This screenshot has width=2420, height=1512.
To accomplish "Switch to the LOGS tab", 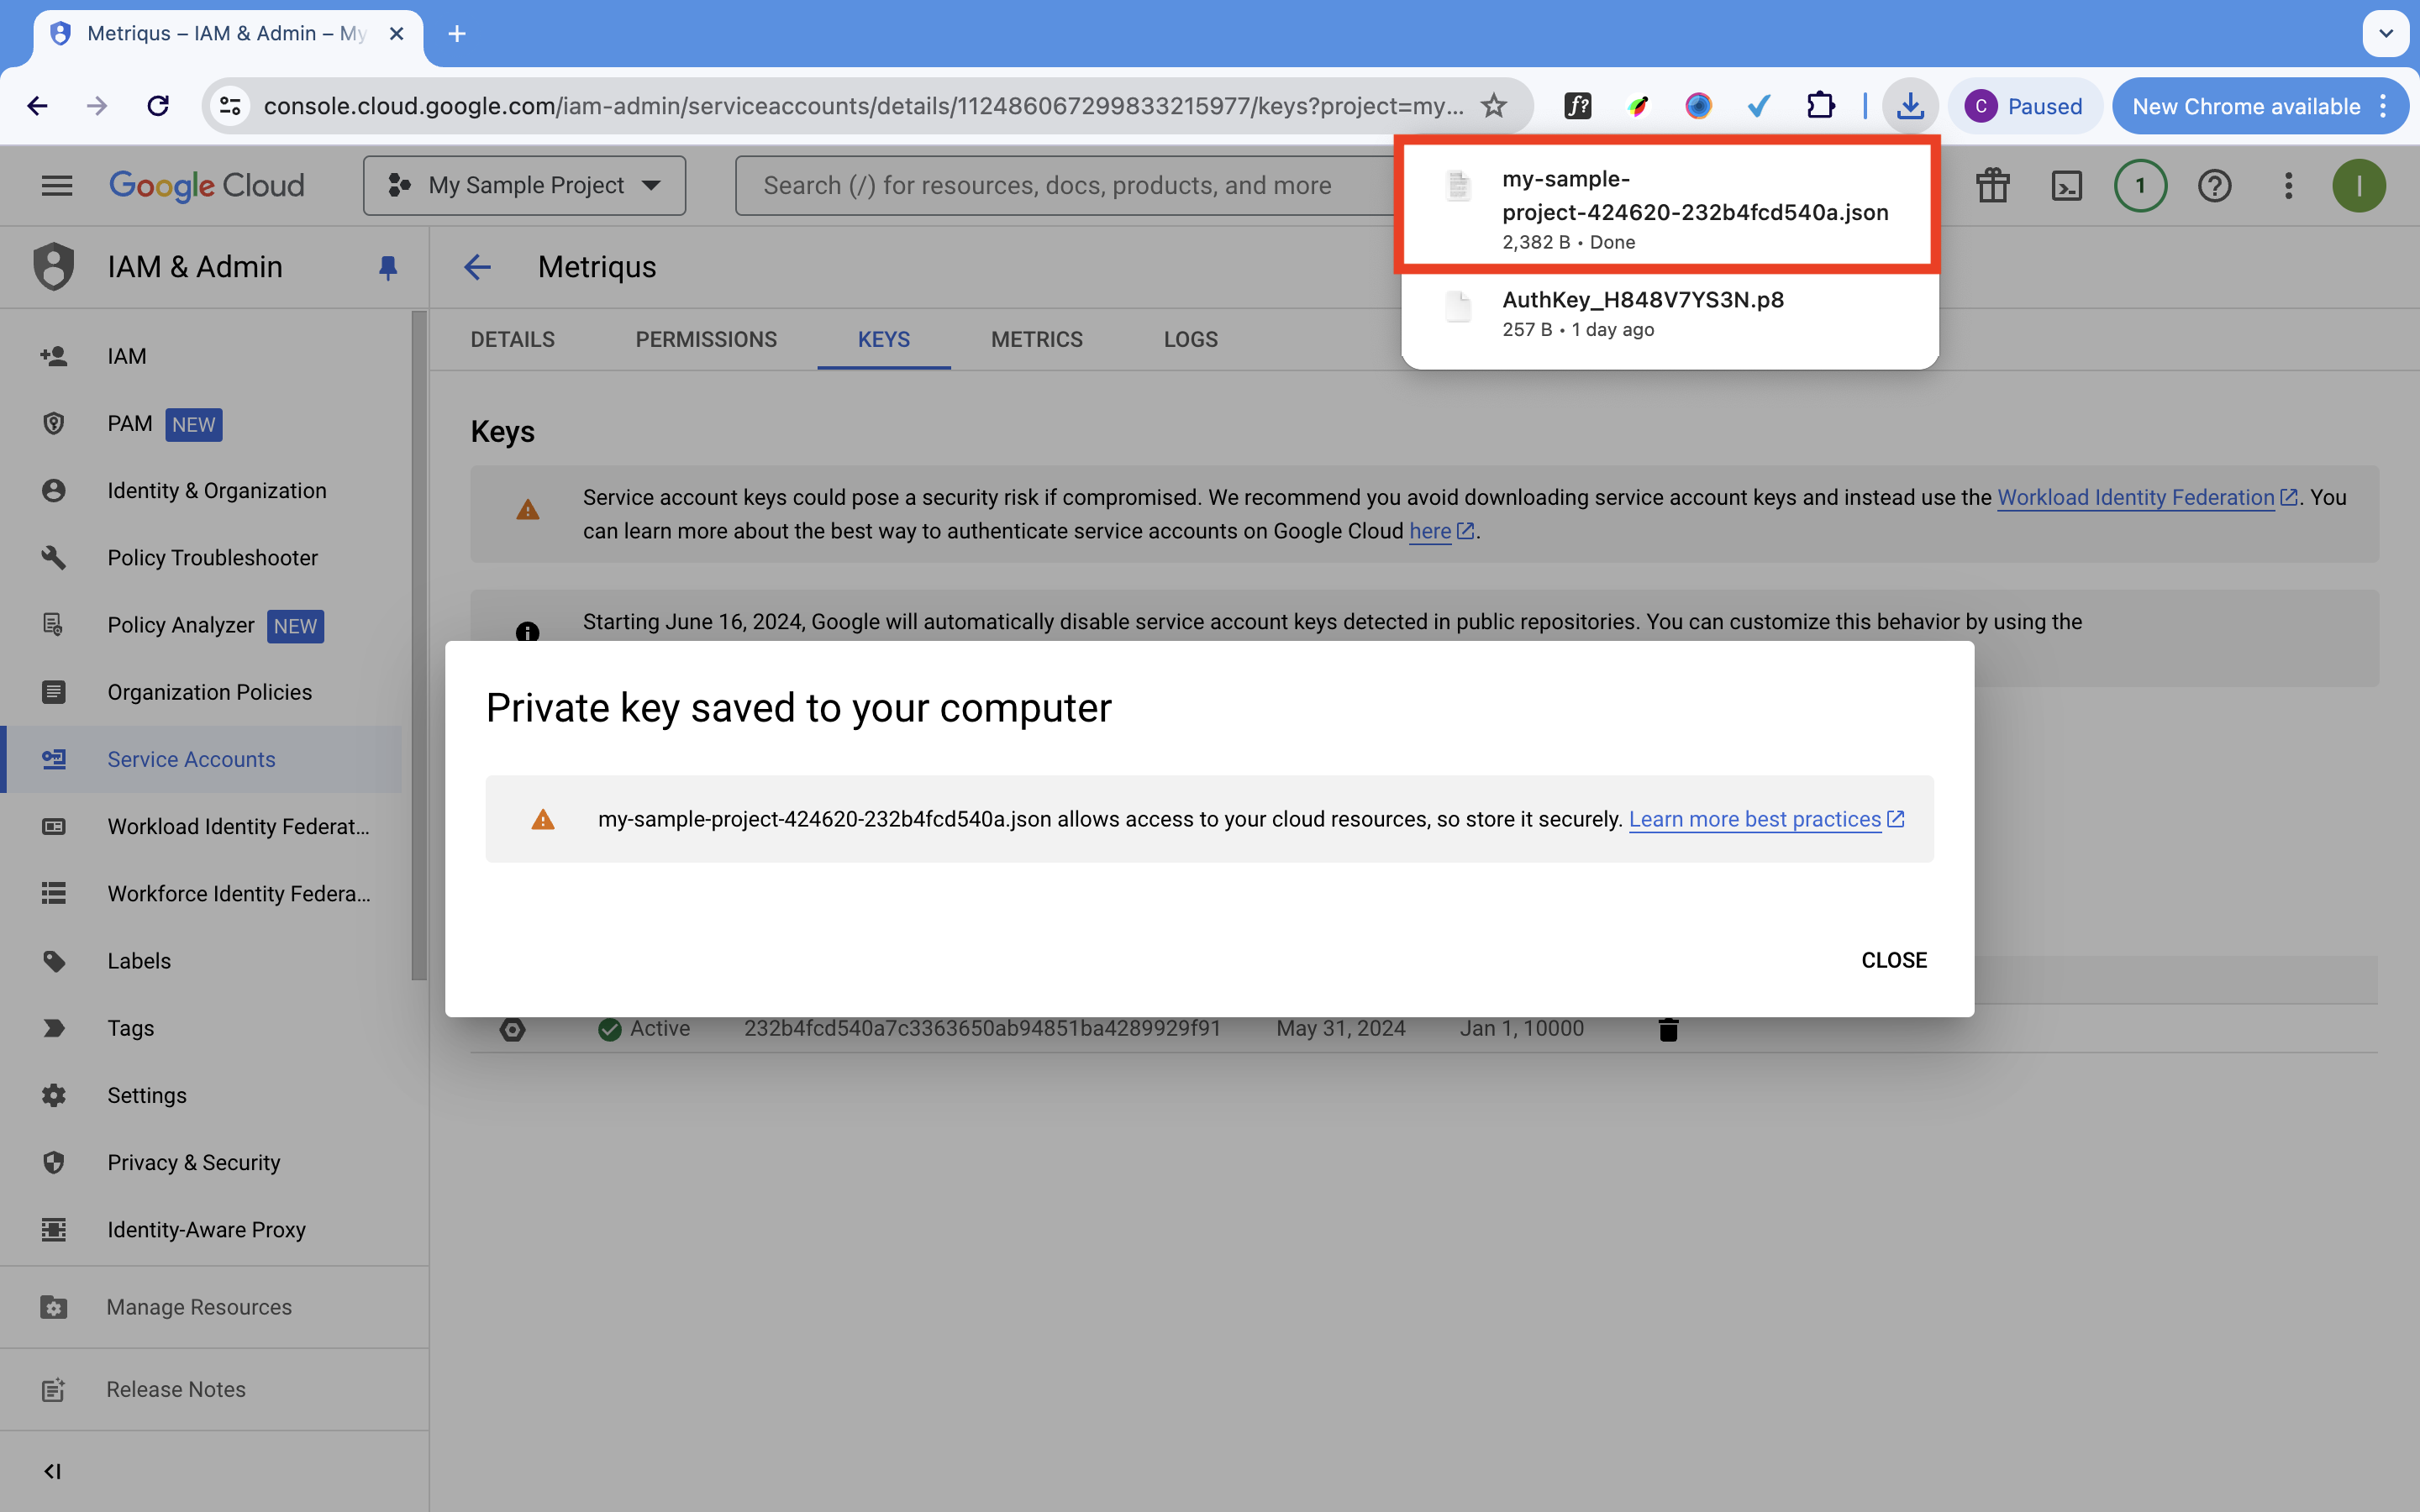I will point(1191,339).
